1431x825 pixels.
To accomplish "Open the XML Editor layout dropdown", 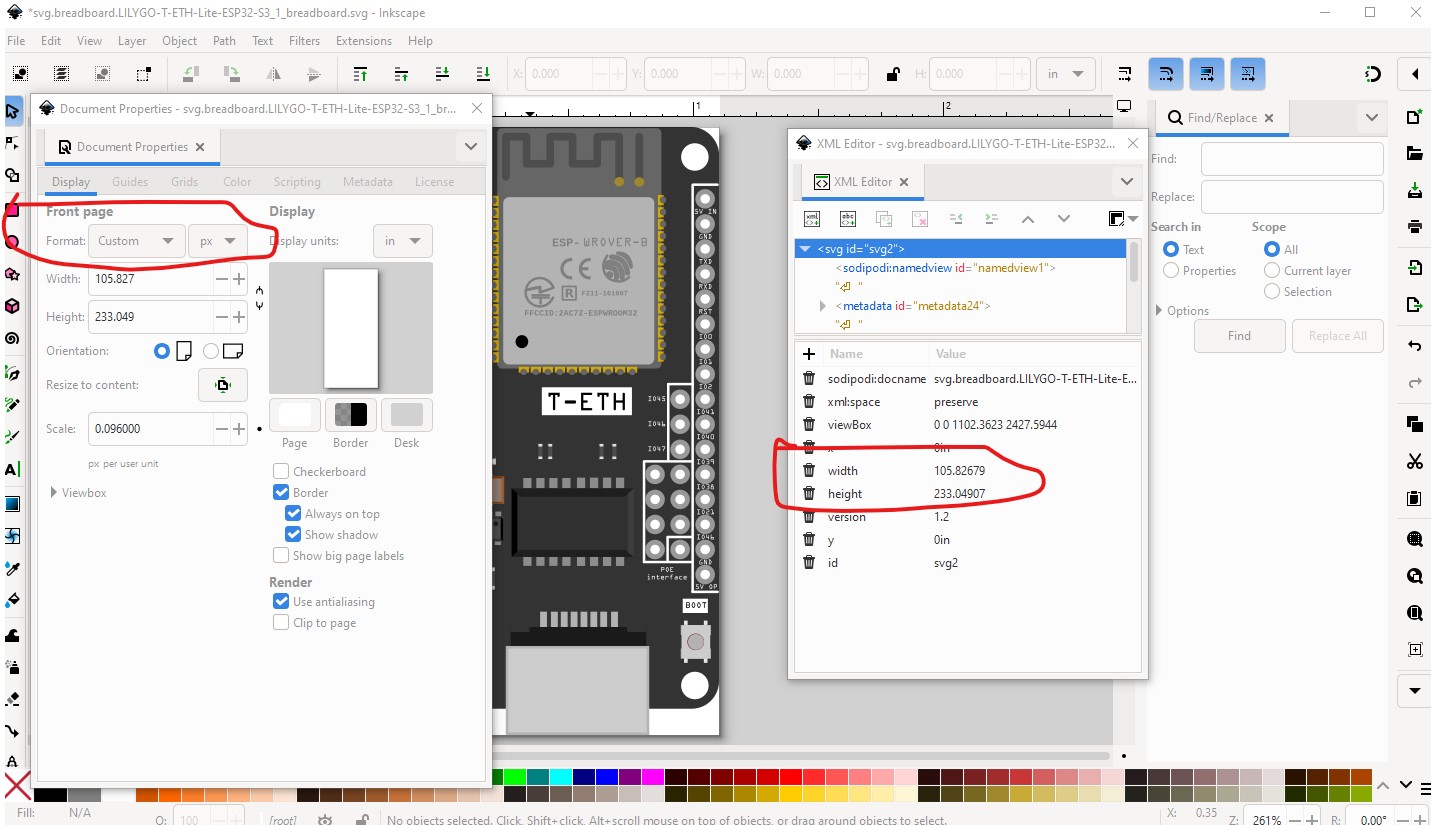I will point(1124,218).
